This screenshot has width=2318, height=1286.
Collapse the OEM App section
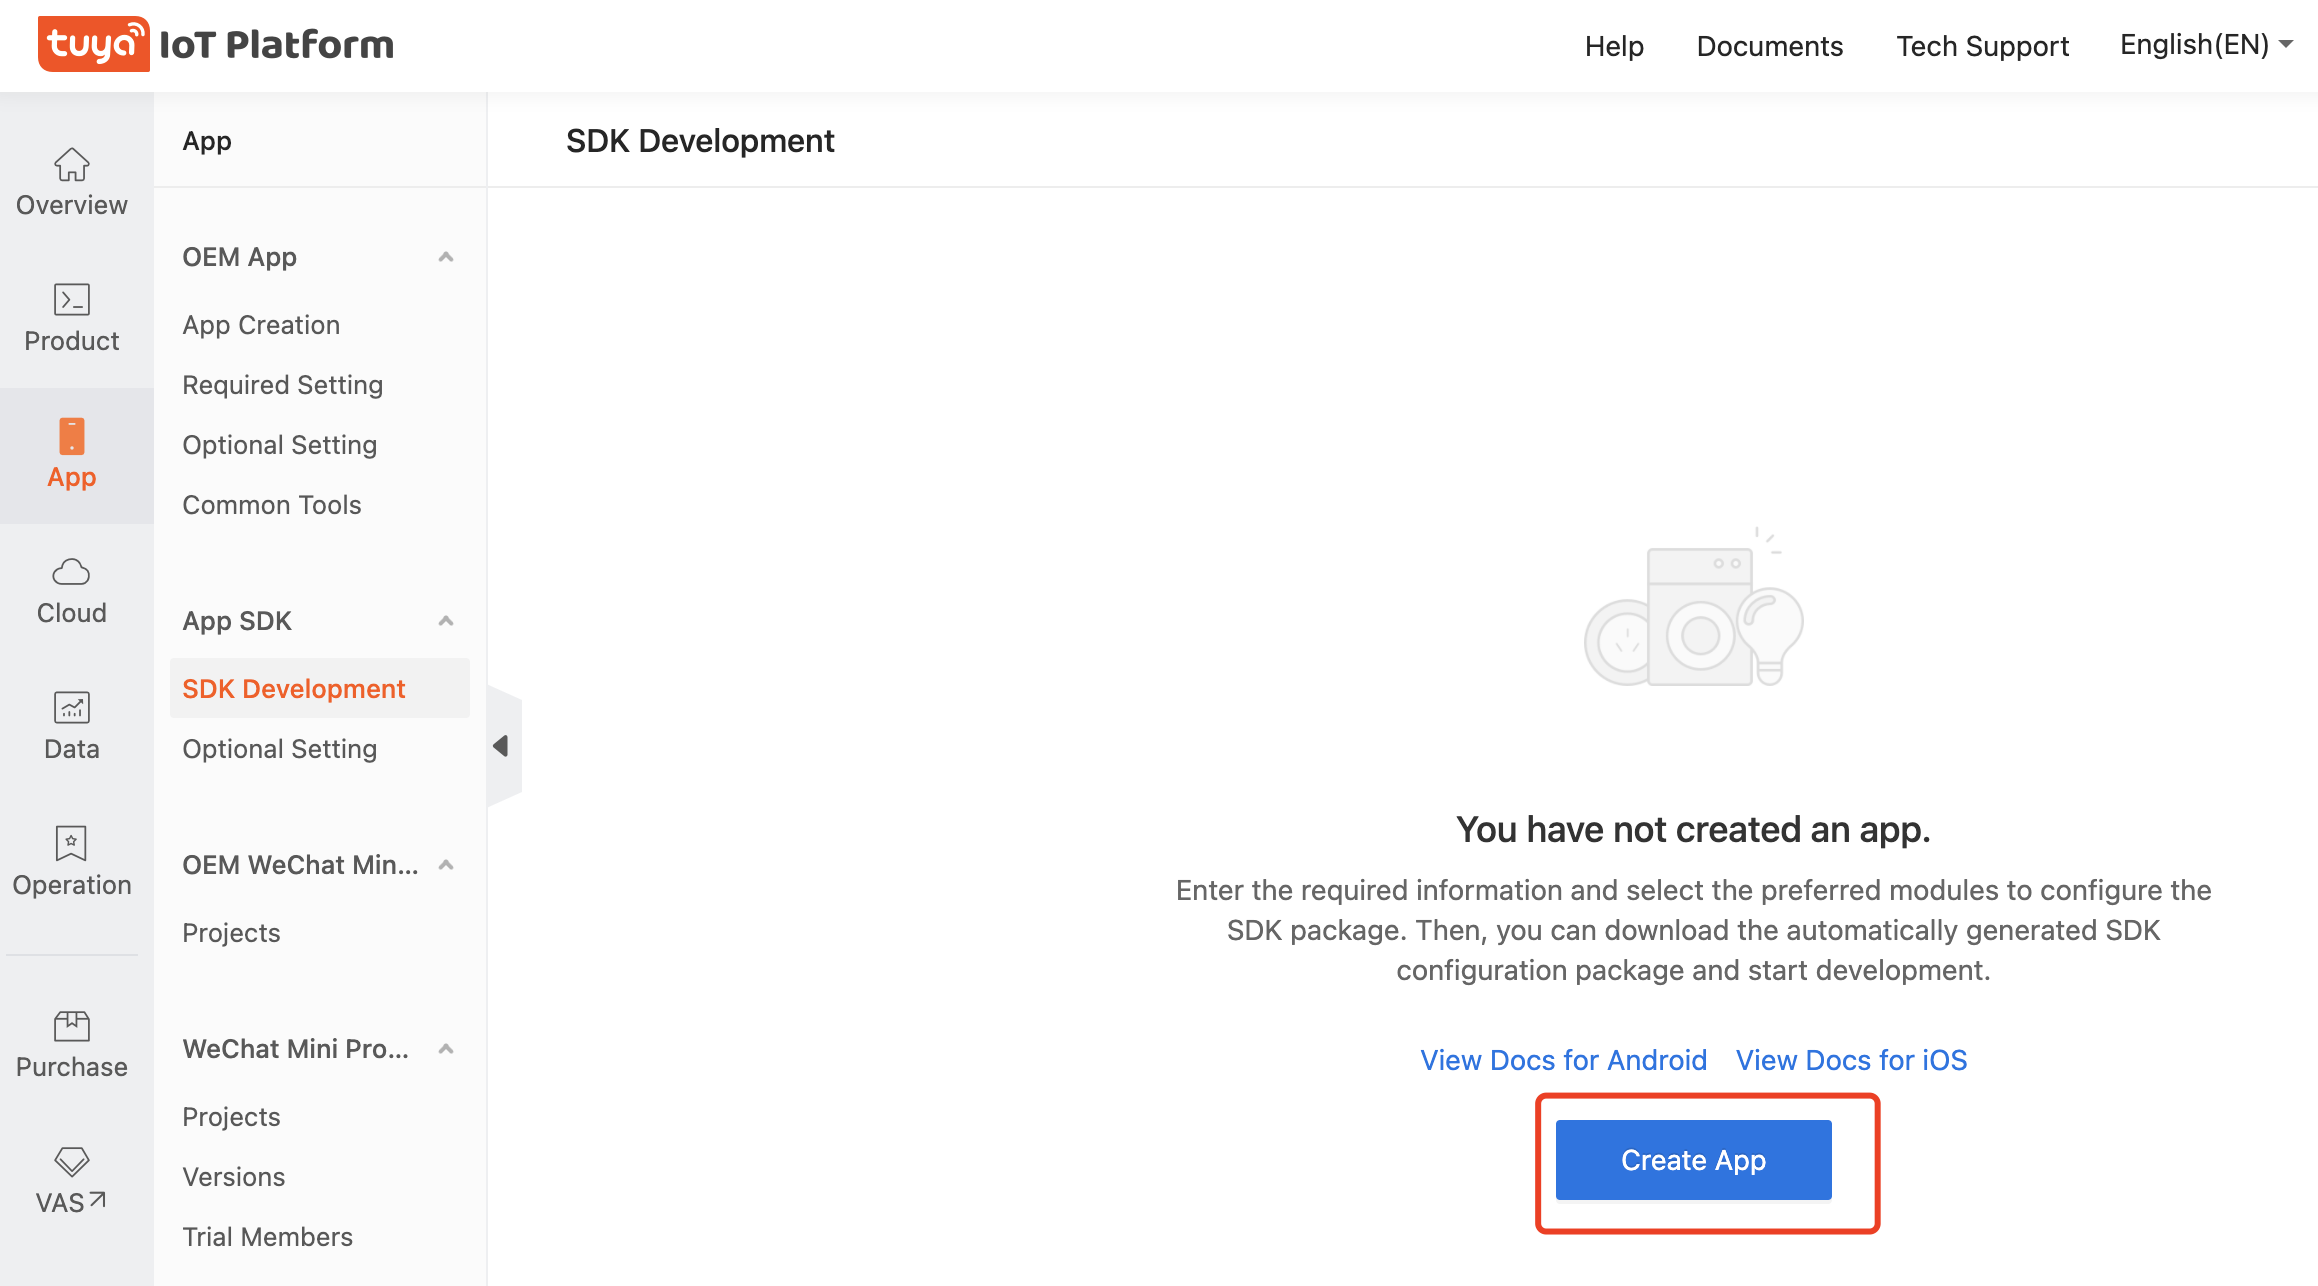point(447,257)
